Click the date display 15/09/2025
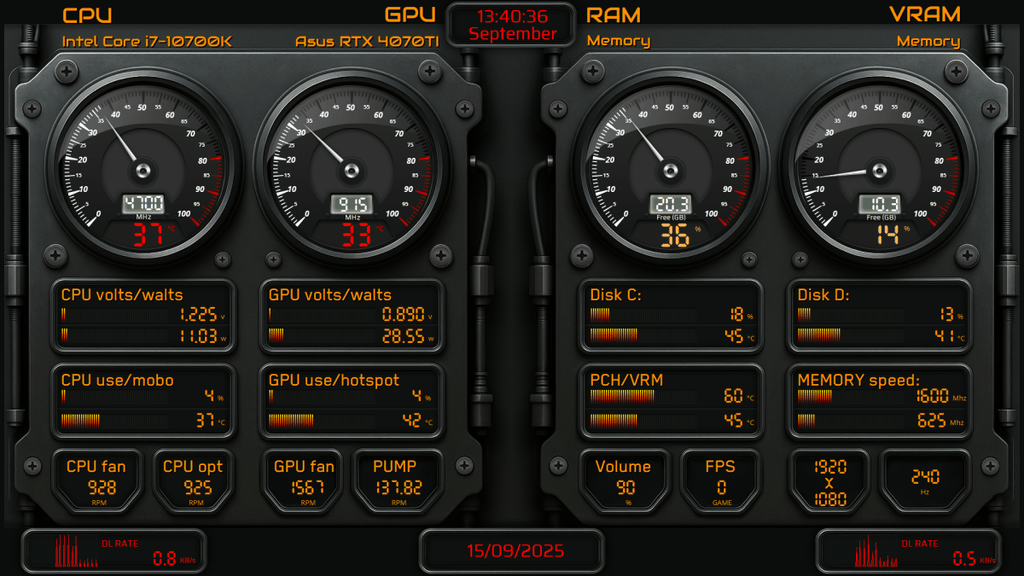1024x576 pixels. (x=512, y=551)
